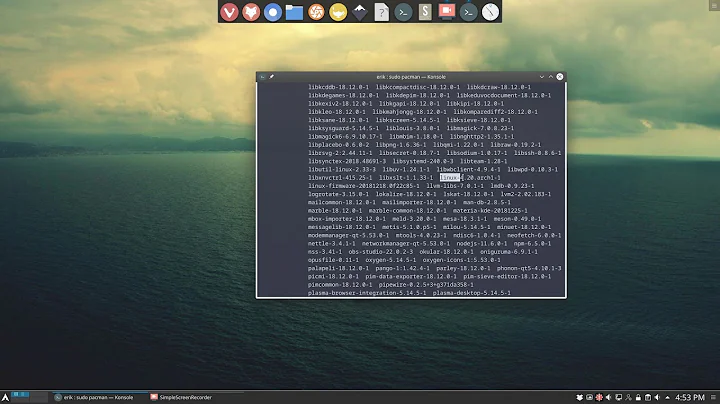Open the yellow genie lamp app in the dock
Viewport: 720px width, 404px height.
338,12
